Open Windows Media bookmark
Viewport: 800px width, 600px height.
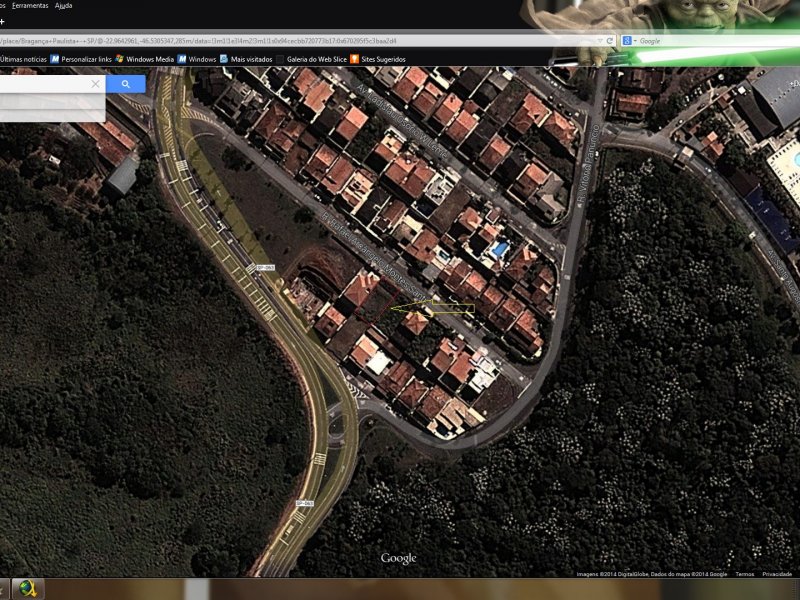tap(145, 59)
